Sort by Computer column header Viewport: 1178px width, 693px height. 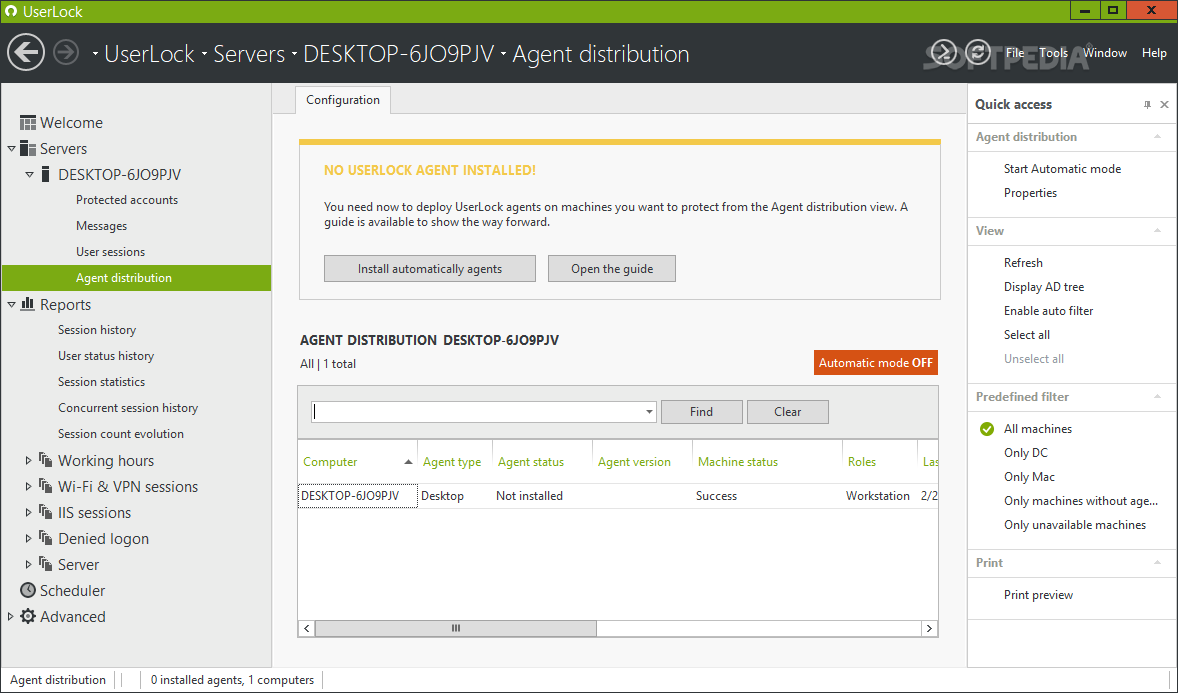pos(358,461)
